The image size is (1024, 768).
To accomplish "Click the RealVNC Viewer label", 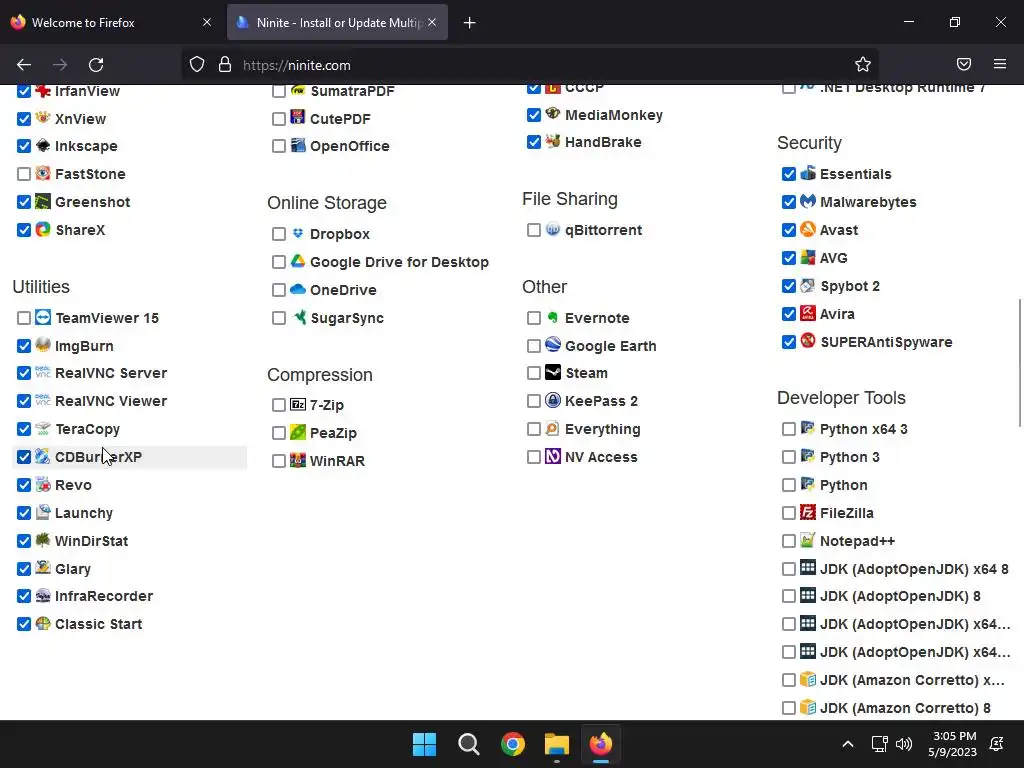I will pyautogui.click(x=111, y=401).
